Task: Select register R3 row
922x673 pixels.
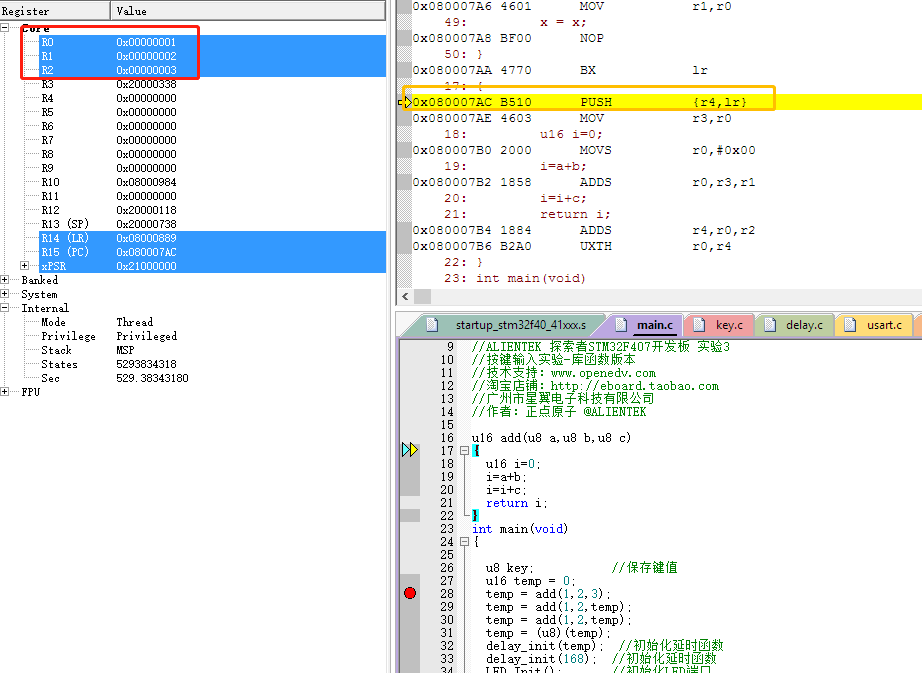Action: point(212,84)
